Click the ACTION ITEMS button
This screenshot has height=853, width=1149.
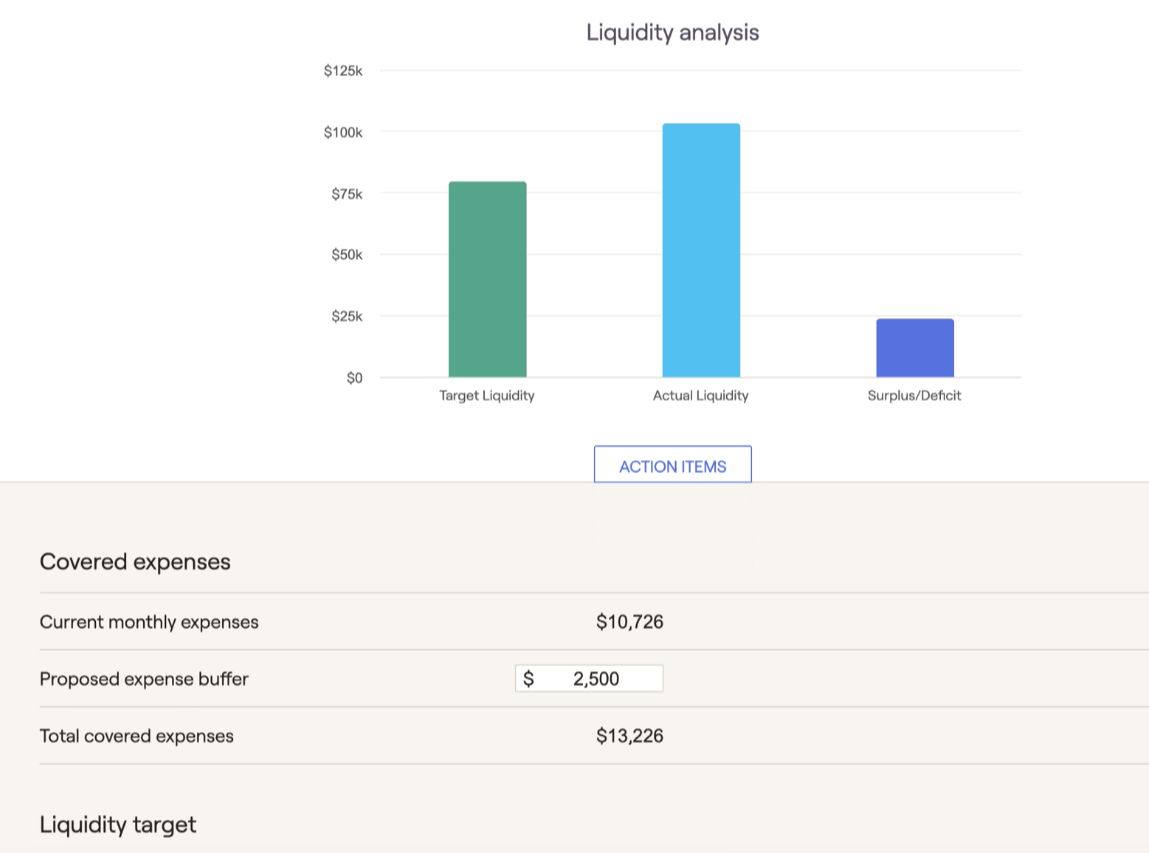[x=672, y=466]
